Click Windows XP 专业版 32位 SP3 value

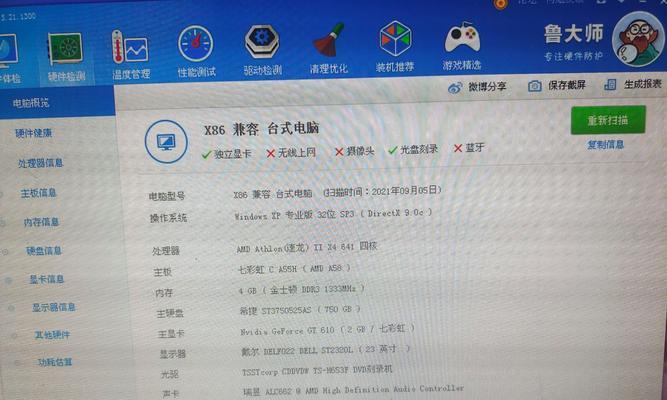pyautogui.click(x=333, y=214)
